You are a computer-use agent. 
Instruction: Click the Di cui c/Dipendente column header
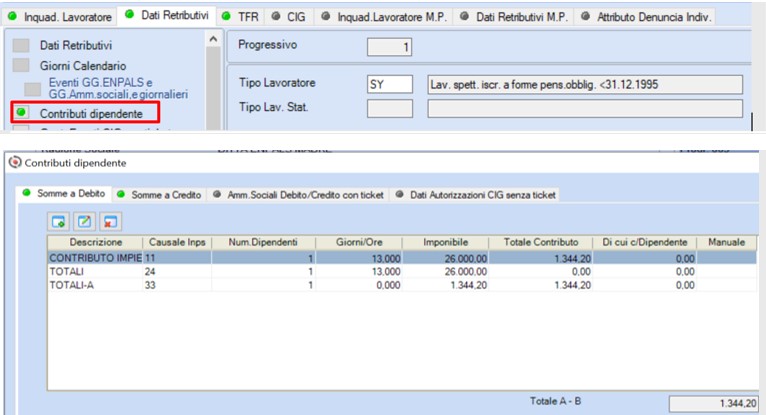pos(644,243)
